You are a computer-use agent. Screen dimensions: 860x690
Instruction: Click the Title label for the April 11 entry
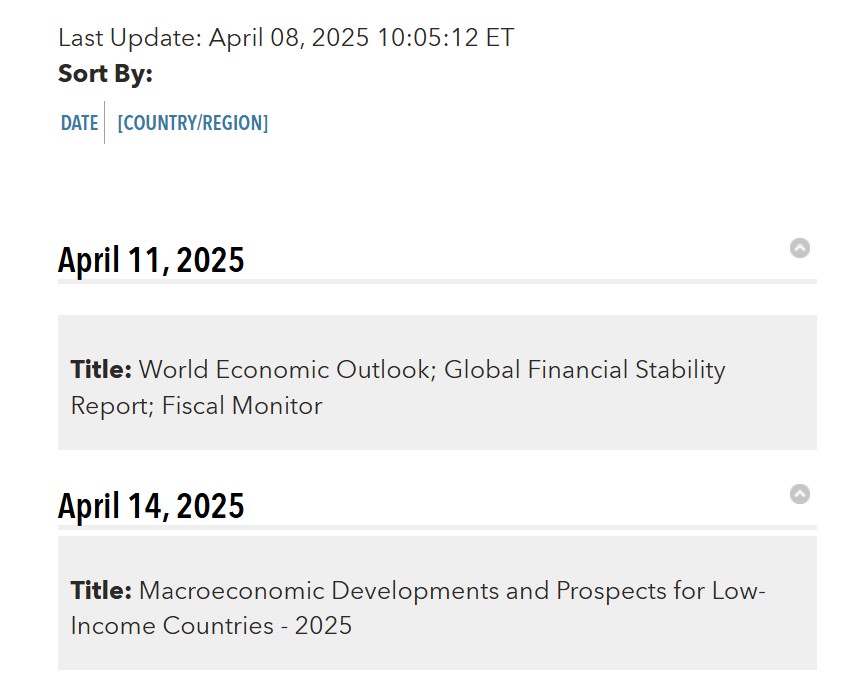(99, 369)
